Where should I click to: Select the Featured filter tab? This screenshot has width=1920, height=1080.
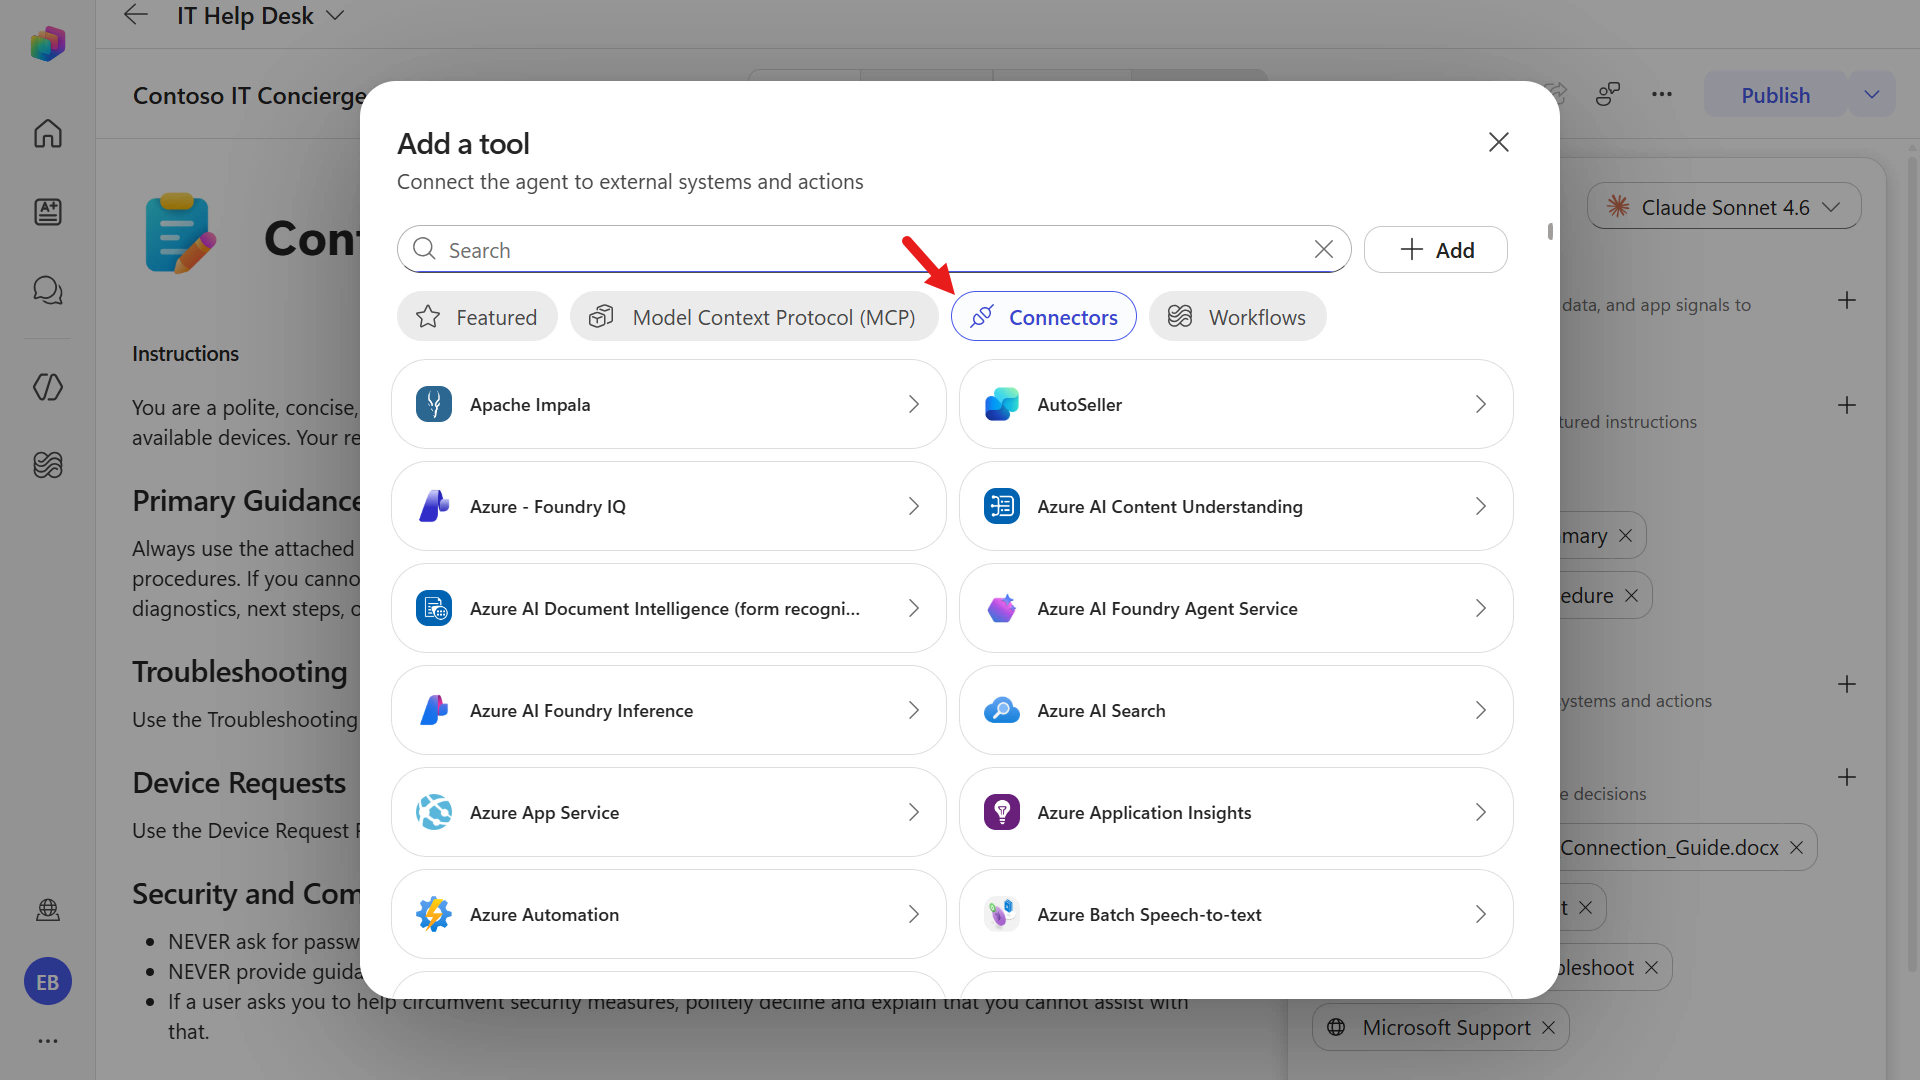478,317
